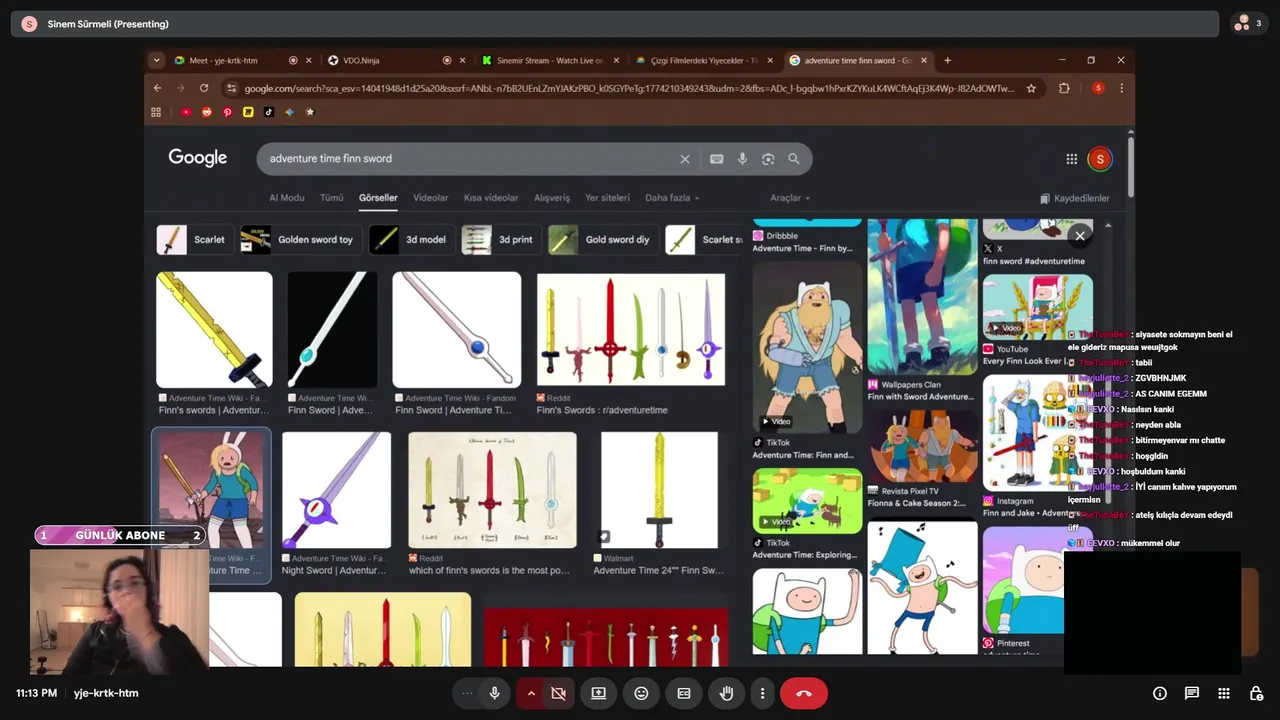The image size is (1280, 720).
Task: Open TikTok bookmark in bookmarks bar
Action: click(269, 112)
